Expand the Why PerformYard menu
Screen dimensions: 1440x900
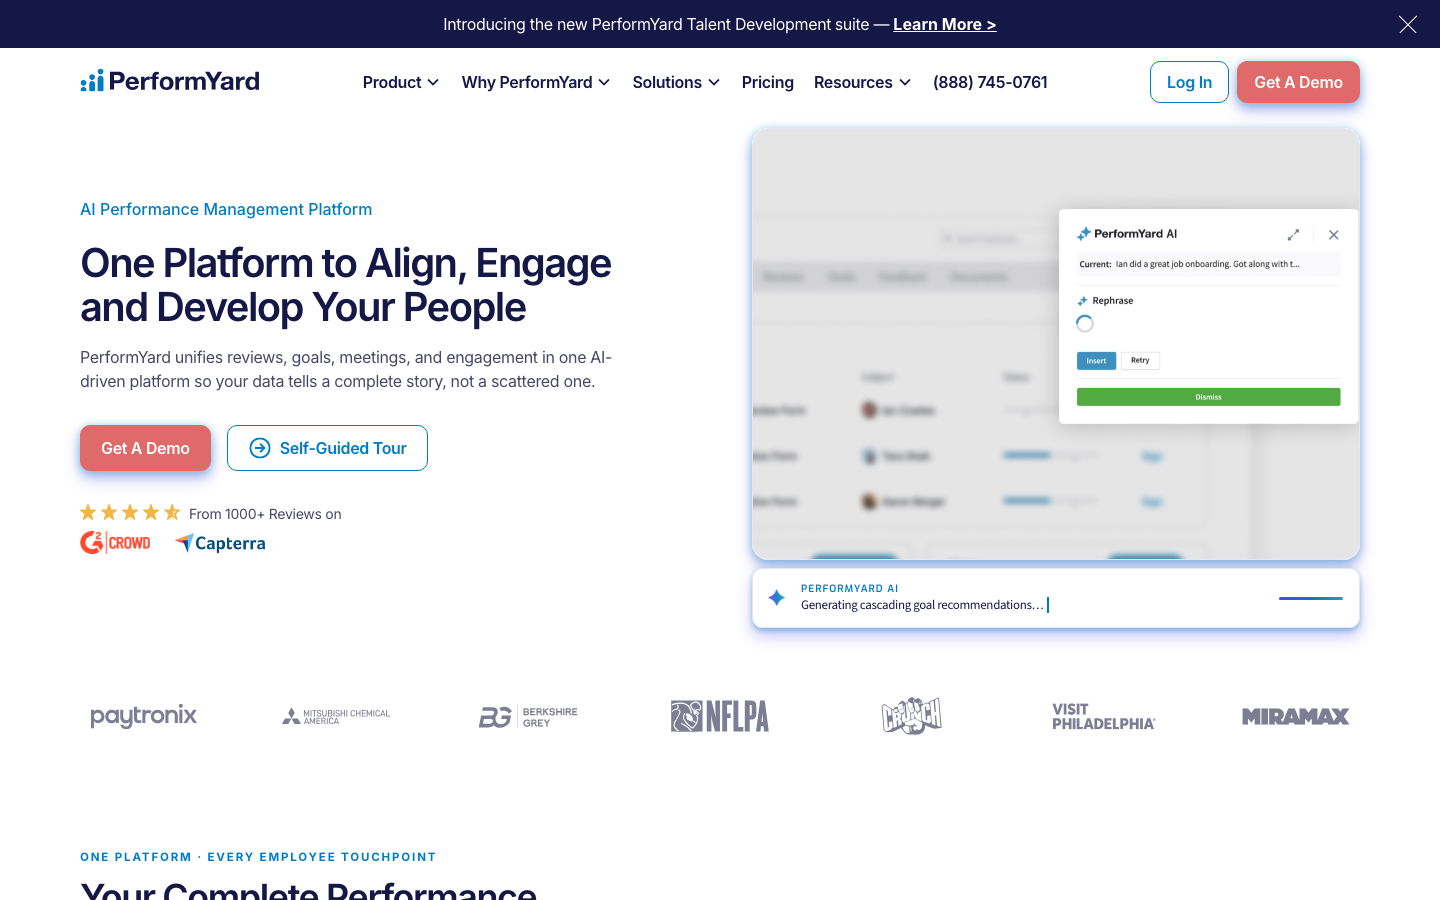pyautogui.click(x=536, y=82)
